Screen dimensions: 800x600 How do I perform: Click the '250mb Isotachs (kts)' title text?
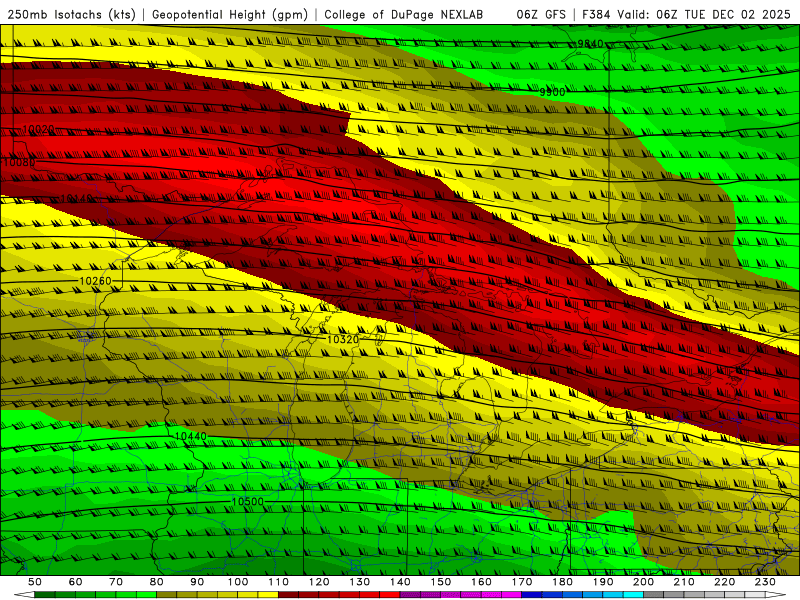[x=71, y=14]
